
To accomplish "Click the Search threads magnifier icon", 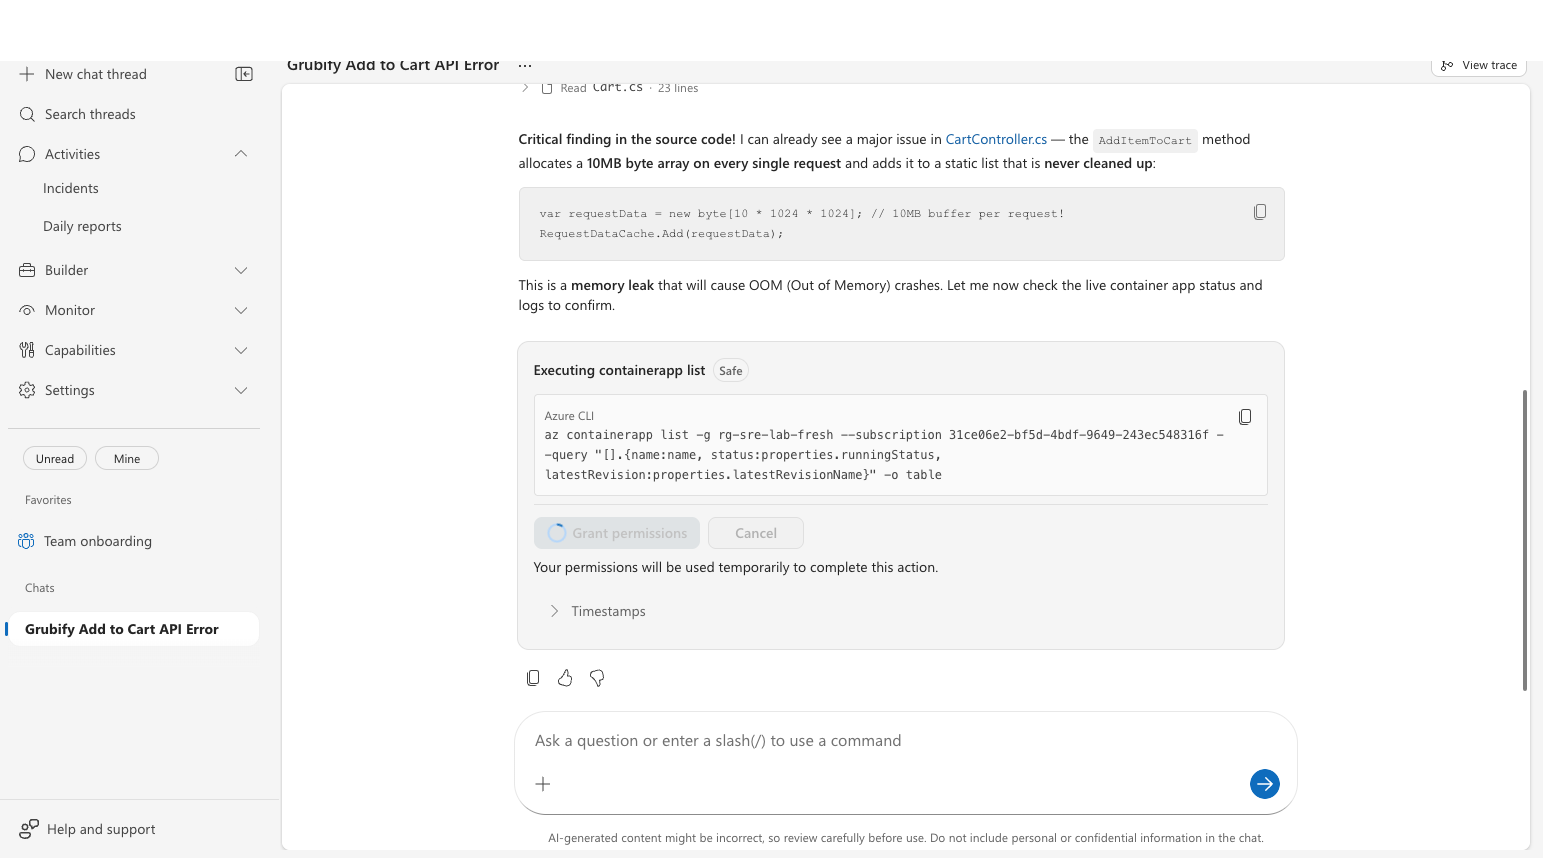I will pyautogui.click(x=27, y=114).
